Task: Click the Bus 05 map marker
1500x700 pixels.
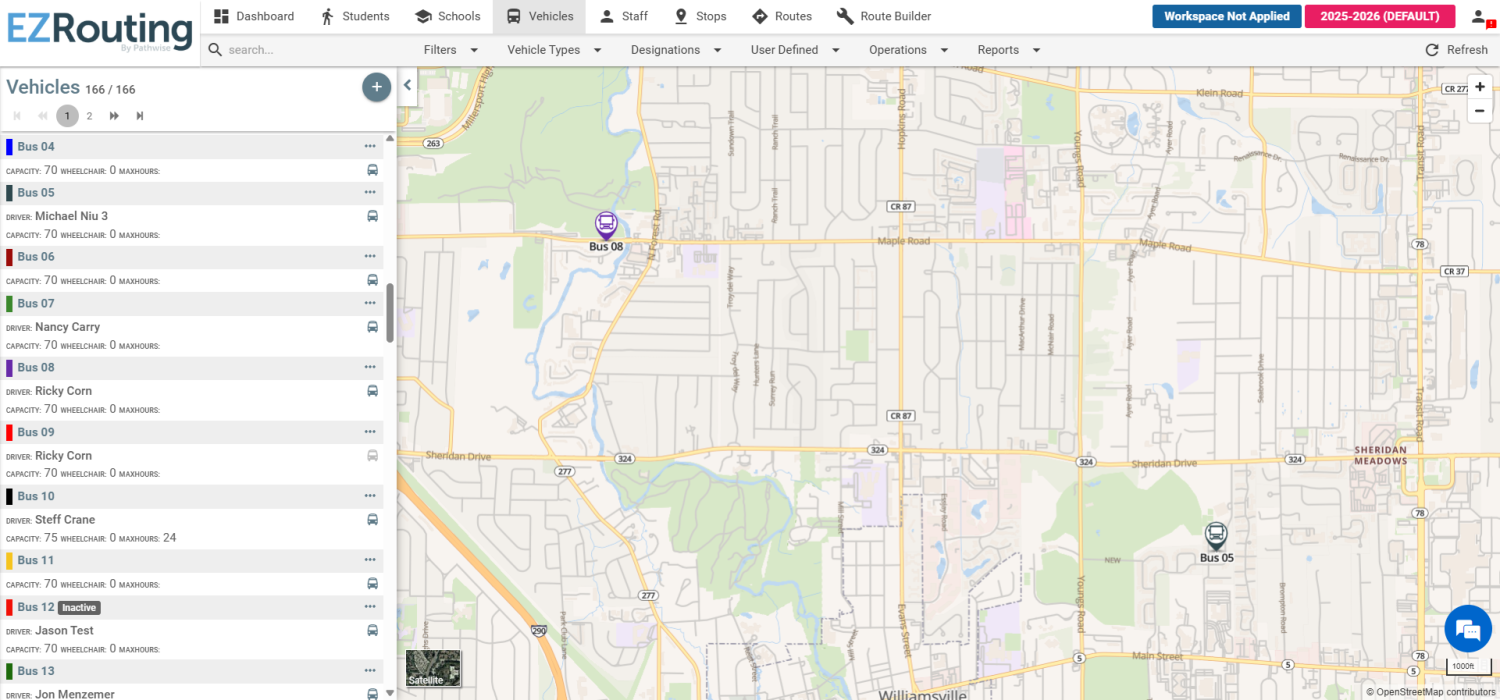Action: pyautogui.click(x=1215, y=536)
